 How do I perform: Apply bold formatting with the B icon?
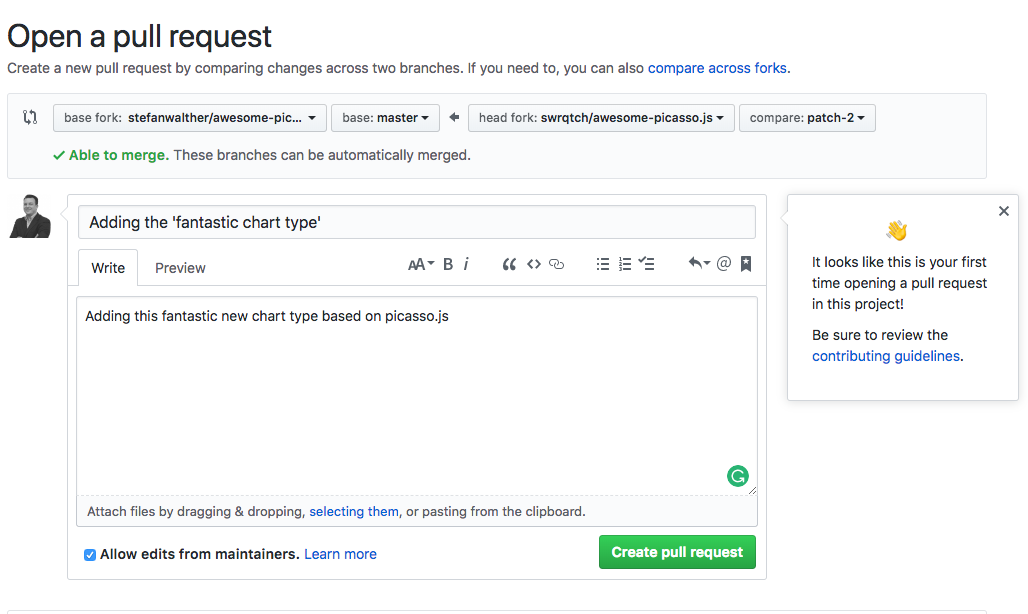(448, 264)
